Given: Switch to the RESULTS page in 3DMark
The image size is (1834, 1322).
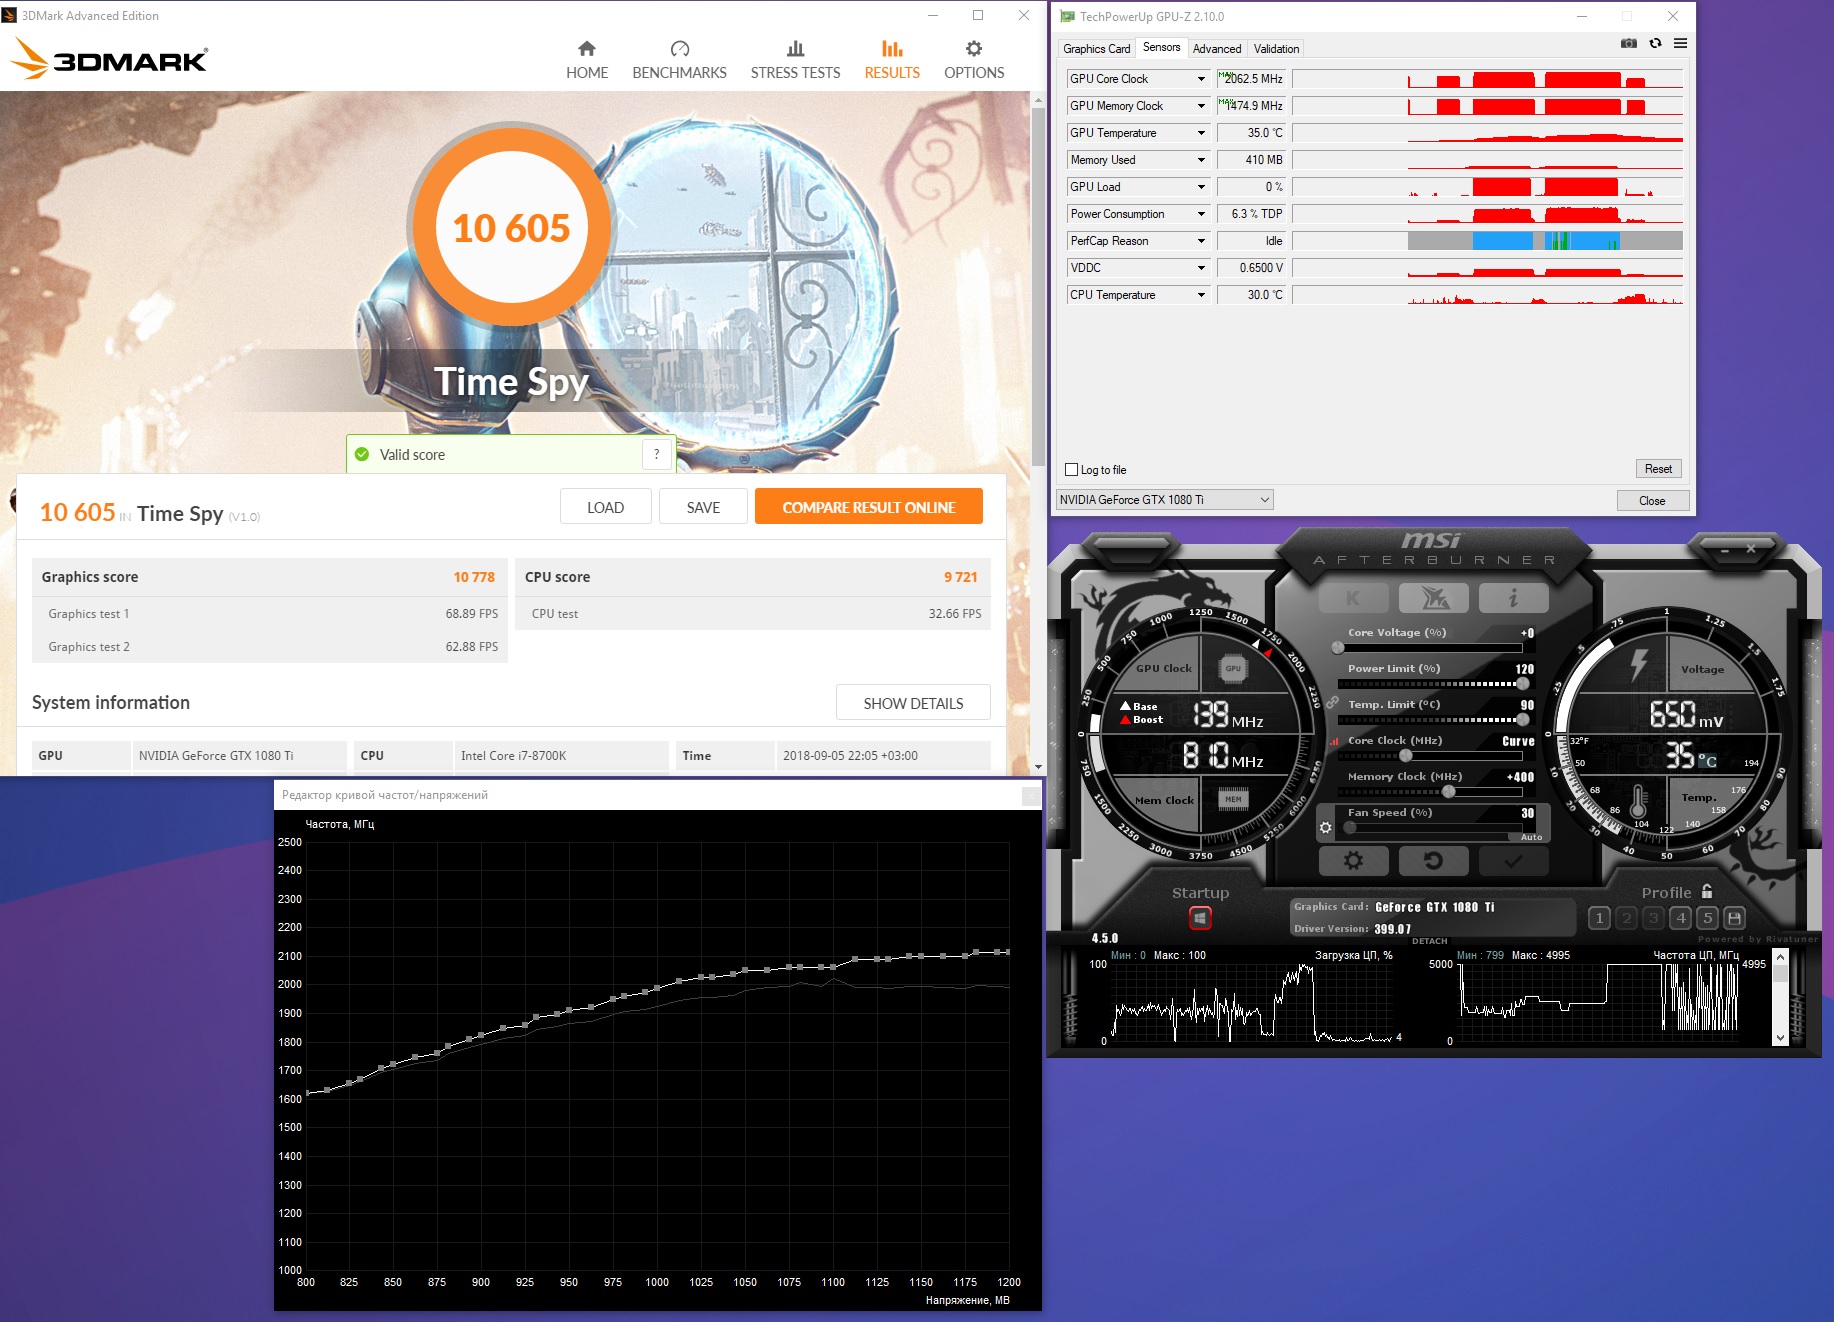Looking at the screenshot, I should (892, 60).
